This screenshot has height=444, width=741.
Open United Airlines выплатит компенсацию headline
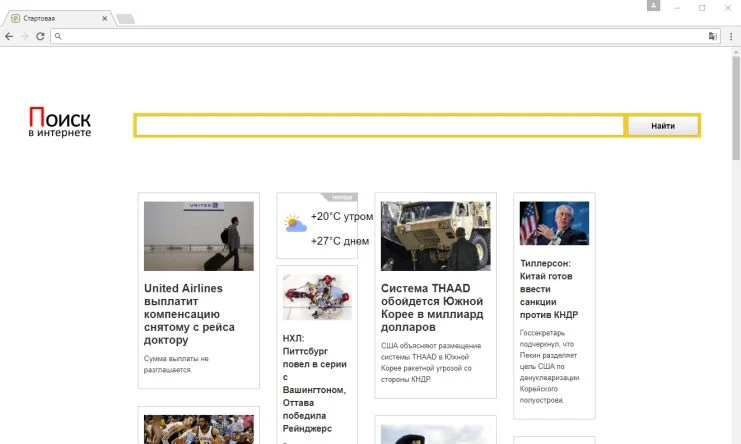pyautogui.click(x=189, y=314)
